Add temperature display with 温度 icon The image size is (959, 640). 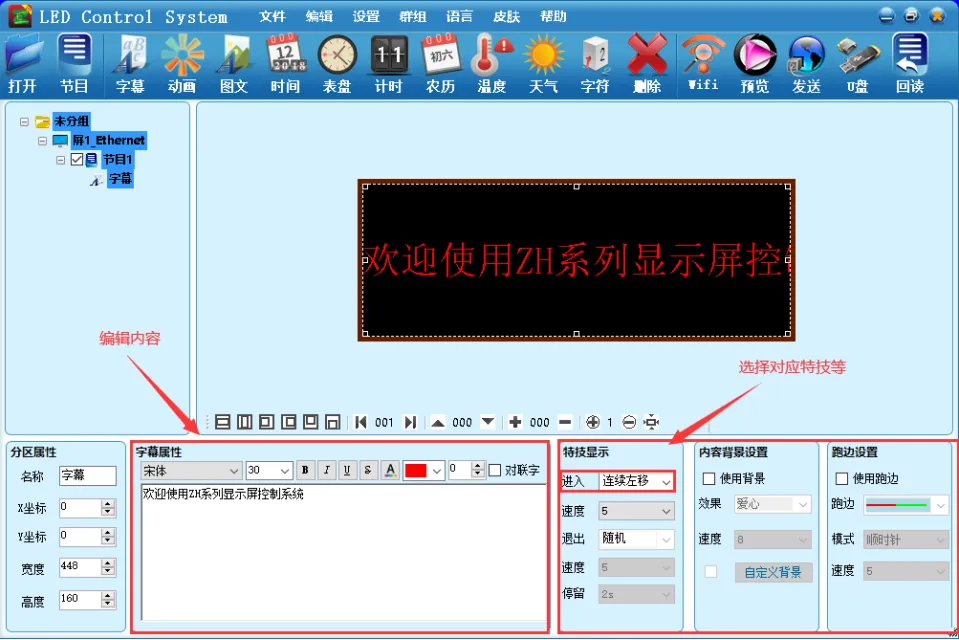click(492, 64)
